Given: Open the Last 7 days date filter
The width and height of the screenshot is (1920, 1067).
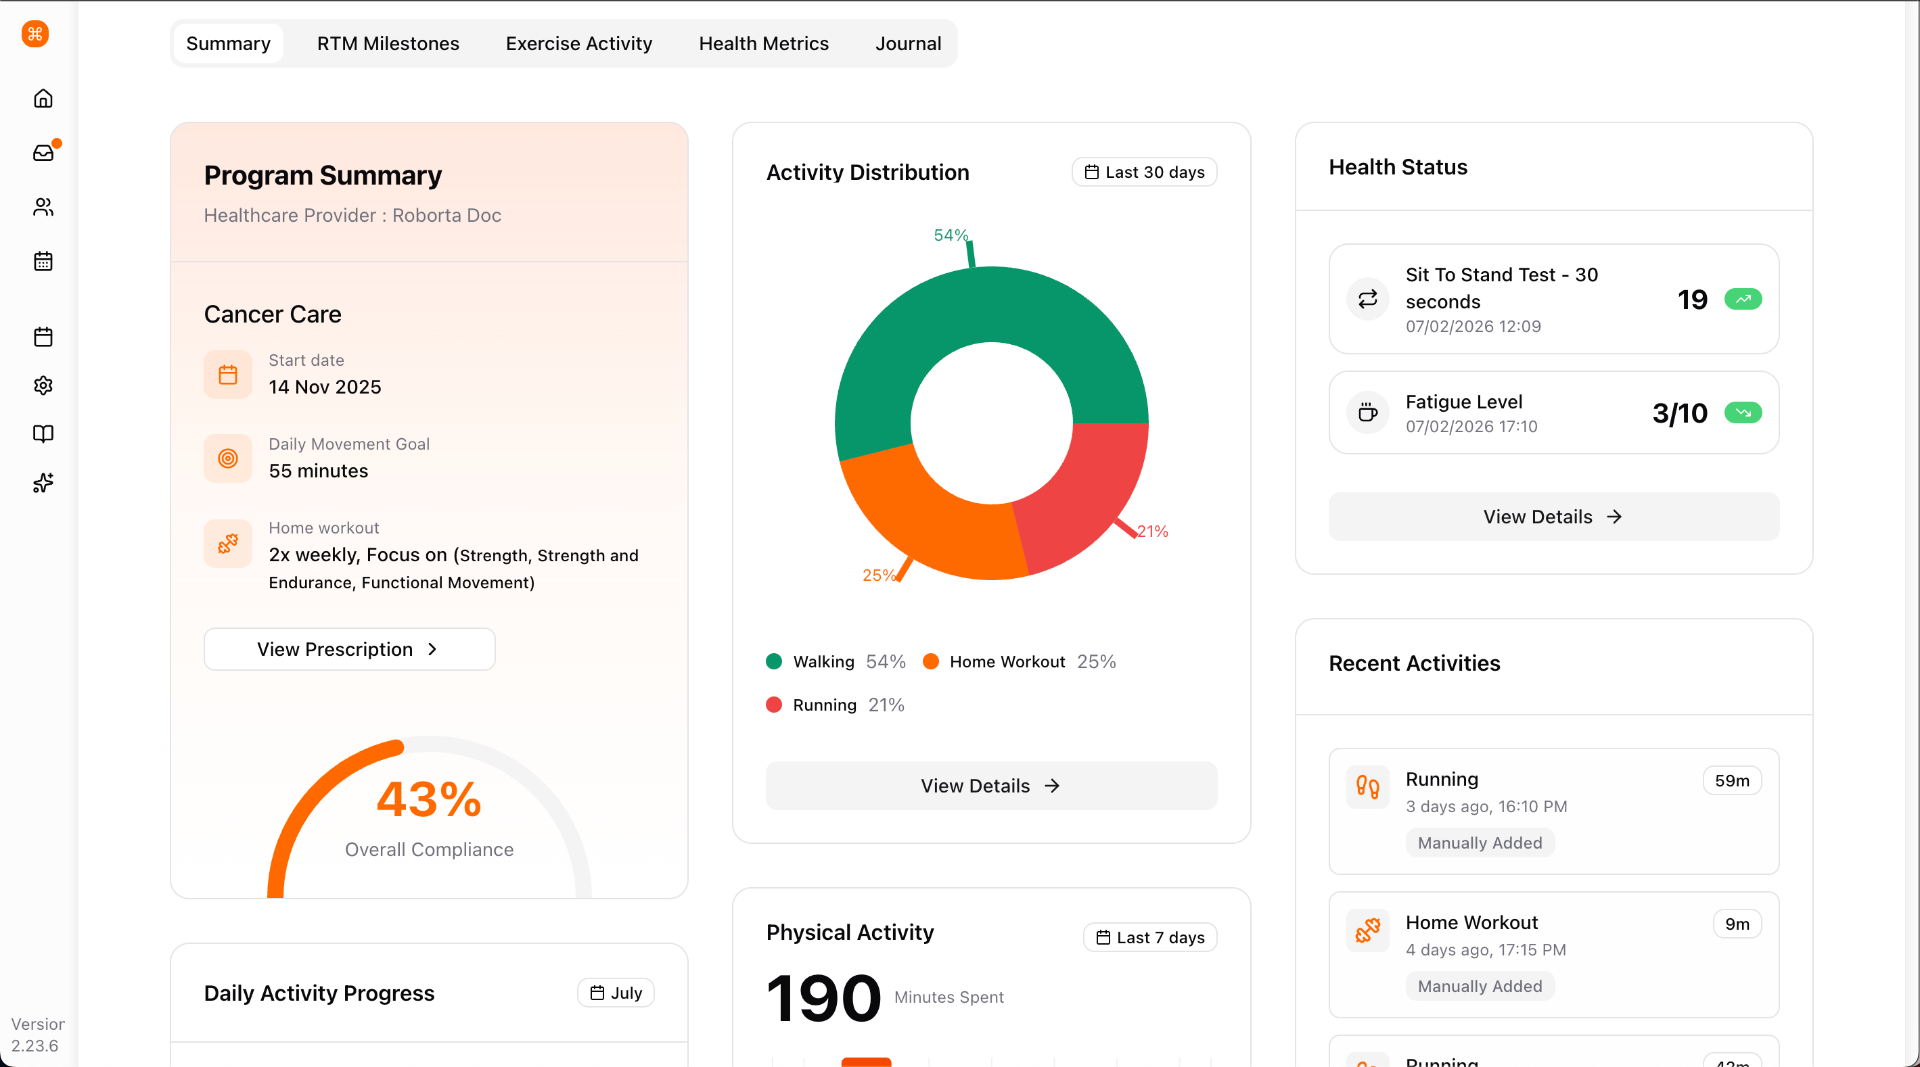Looking at the screenshot, I should click(x=1150, y=937).
